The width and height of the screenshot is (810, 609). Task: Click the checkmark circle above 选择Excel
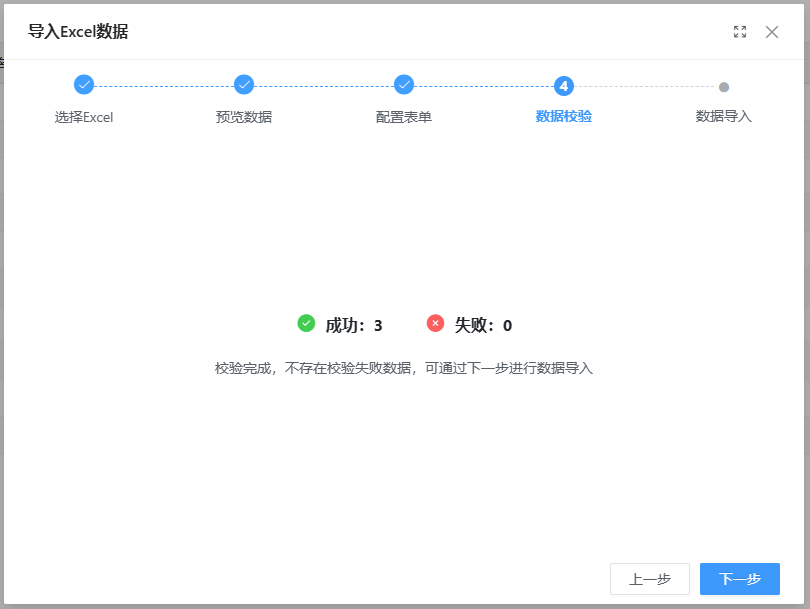(84, 85)
